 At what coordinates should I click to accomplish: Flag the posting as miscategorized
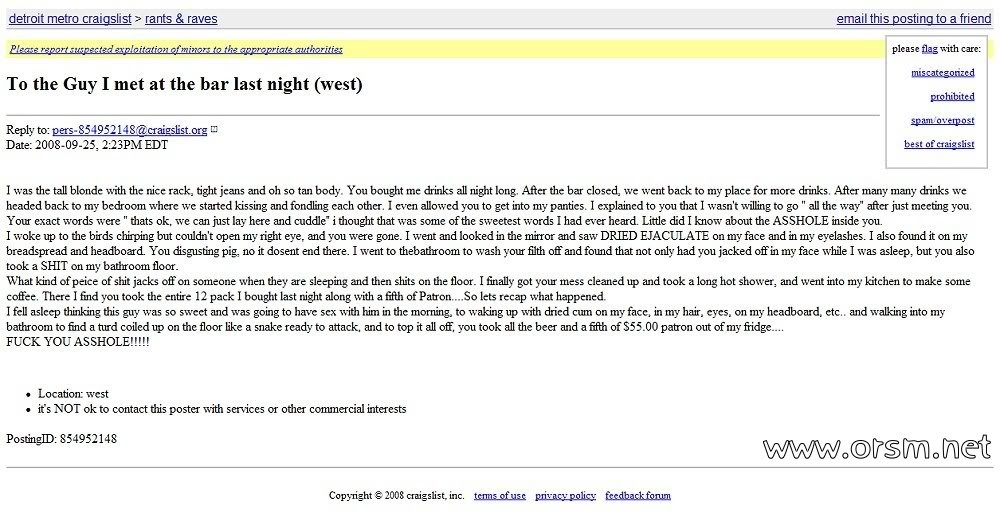point(942,73)
